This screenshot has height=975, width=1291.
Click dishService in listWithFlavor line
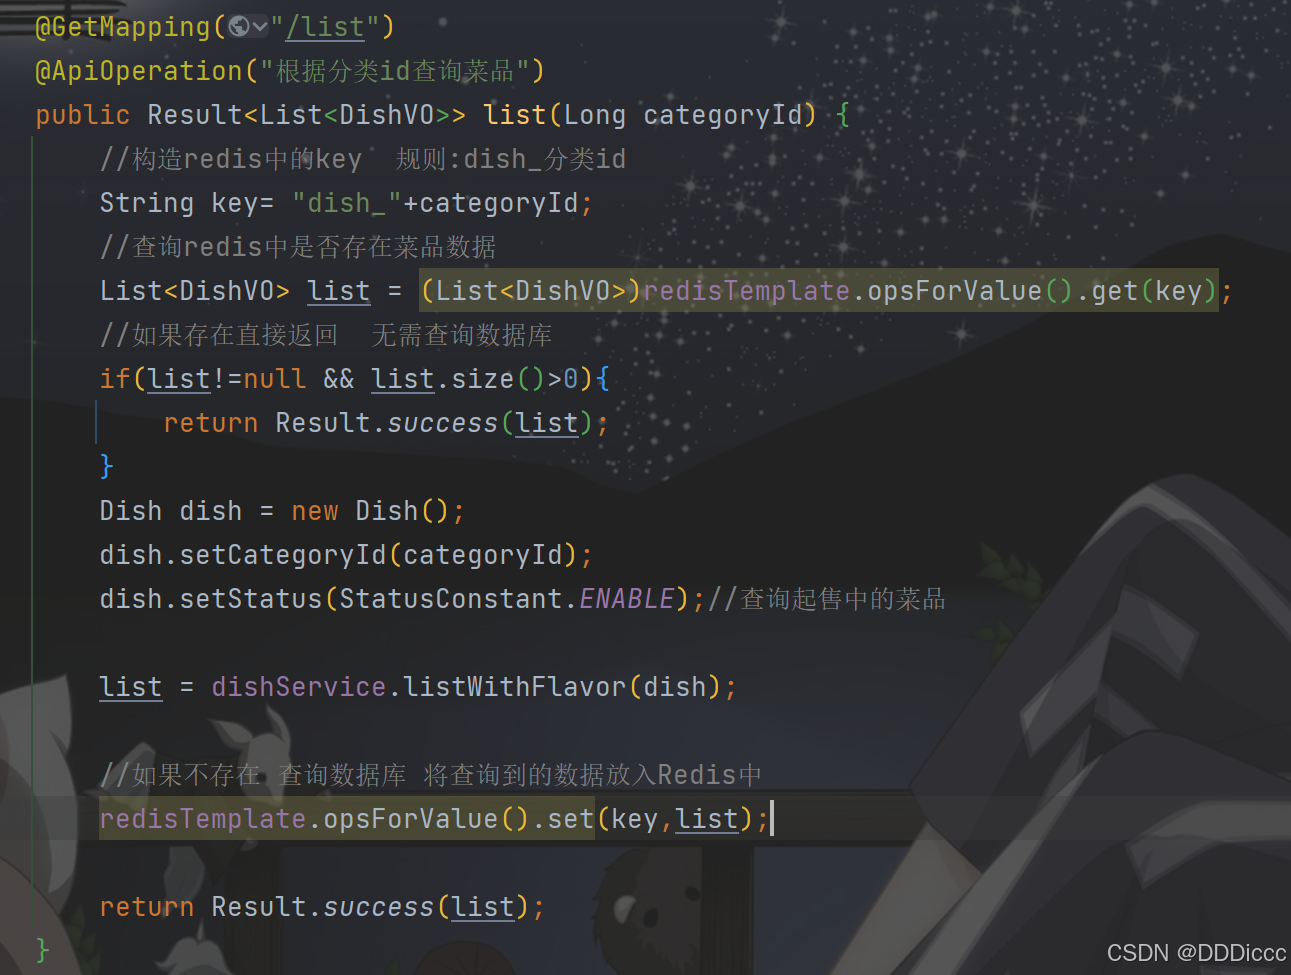[299, 687]
